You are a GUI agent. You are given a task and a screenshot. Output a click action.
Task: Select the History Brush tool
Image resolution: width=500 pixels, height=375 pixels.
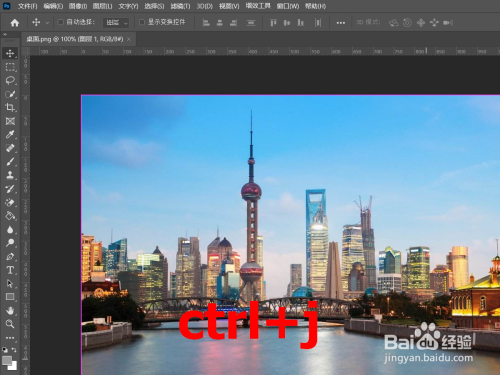pyautogui.click(x=10, y=189)
